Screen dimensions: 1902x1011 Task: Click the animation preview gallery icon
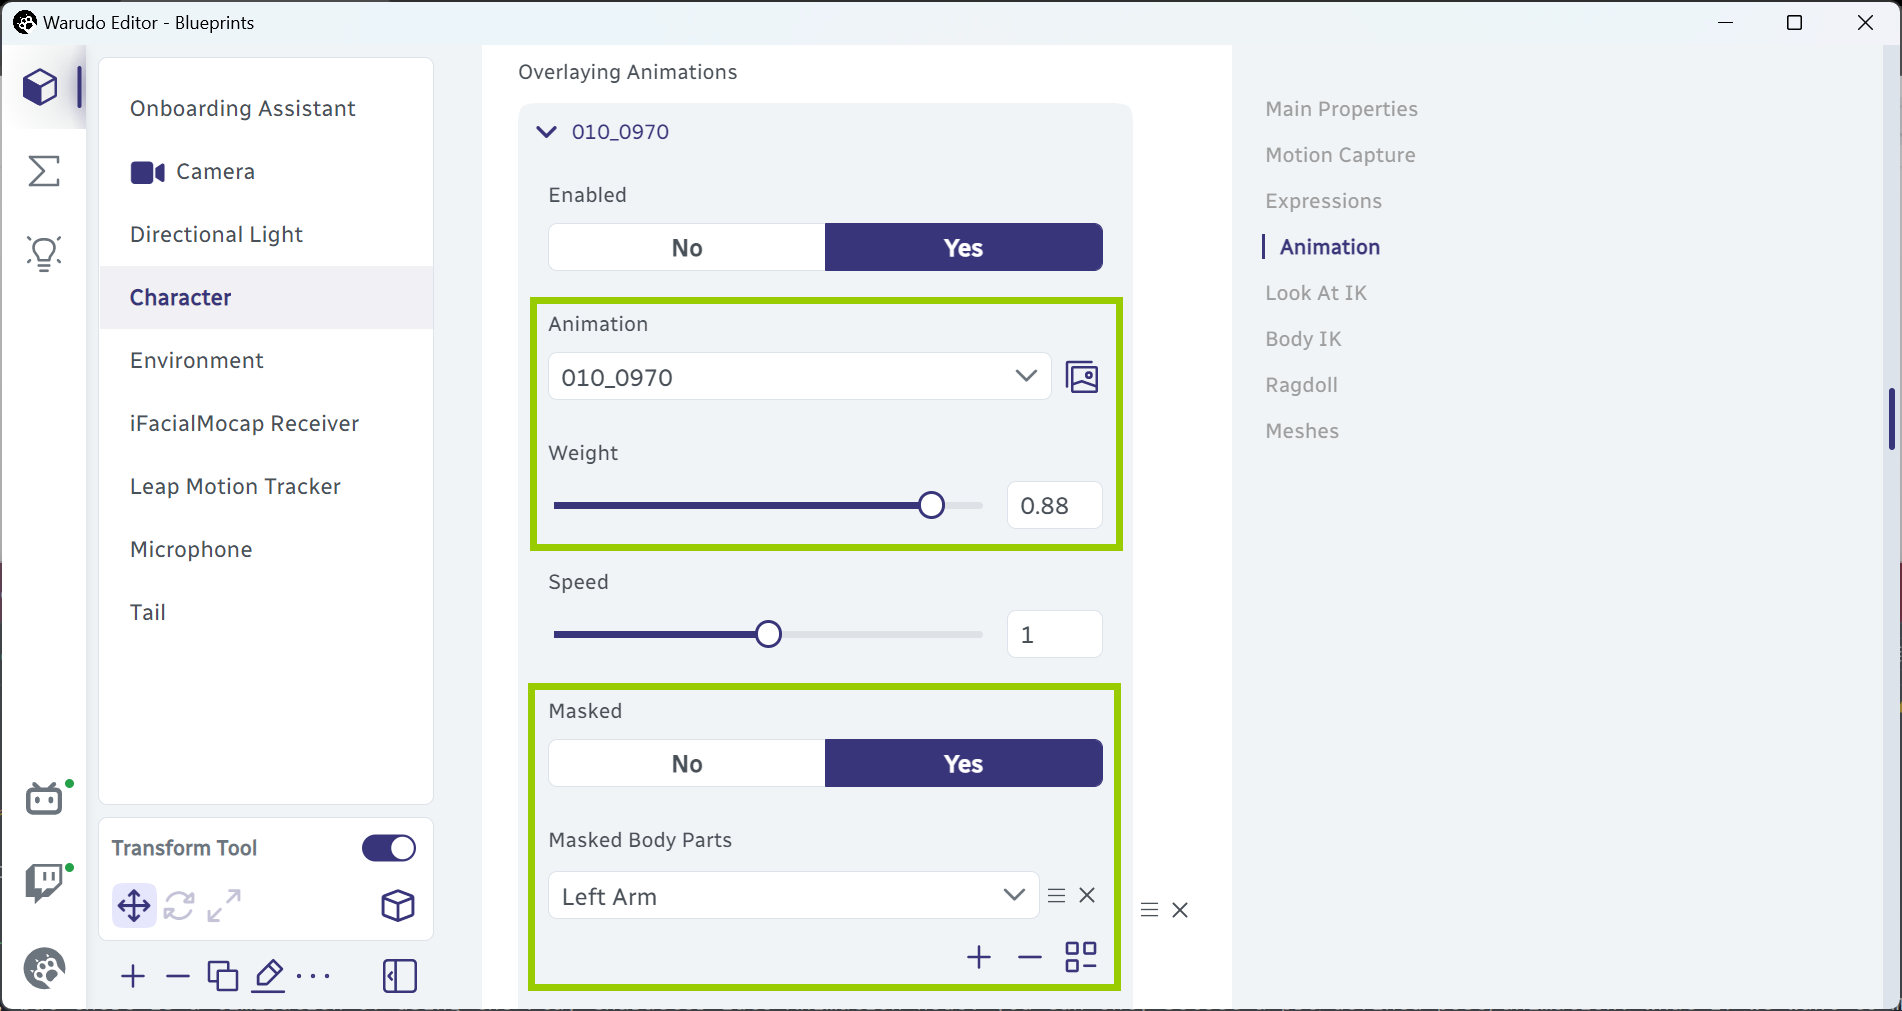coord(1082,377)
